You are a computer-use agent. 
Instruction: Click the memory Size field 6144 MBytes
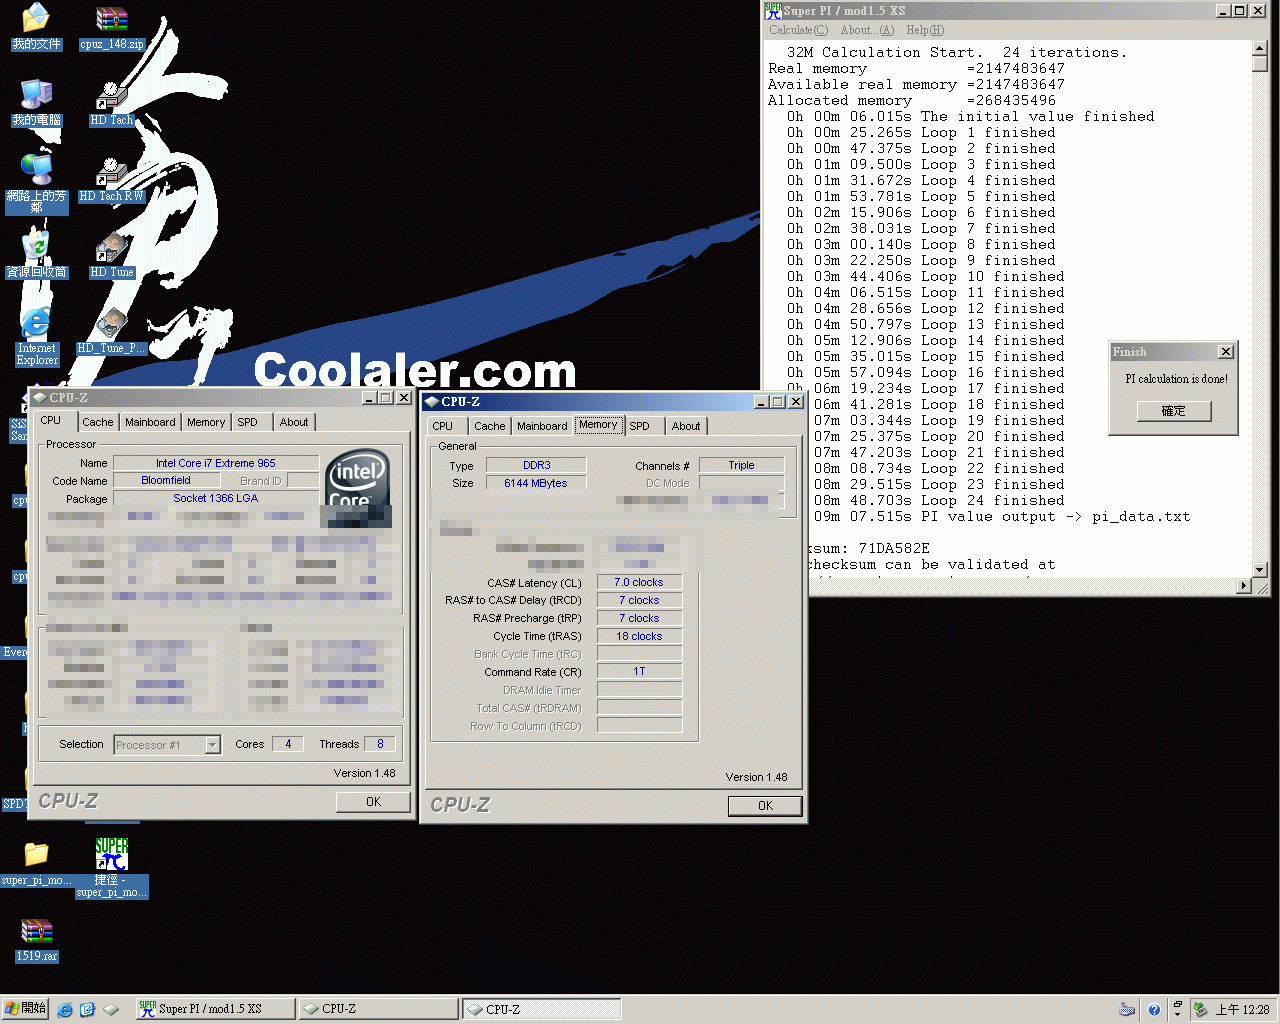(x=536, y=483)
